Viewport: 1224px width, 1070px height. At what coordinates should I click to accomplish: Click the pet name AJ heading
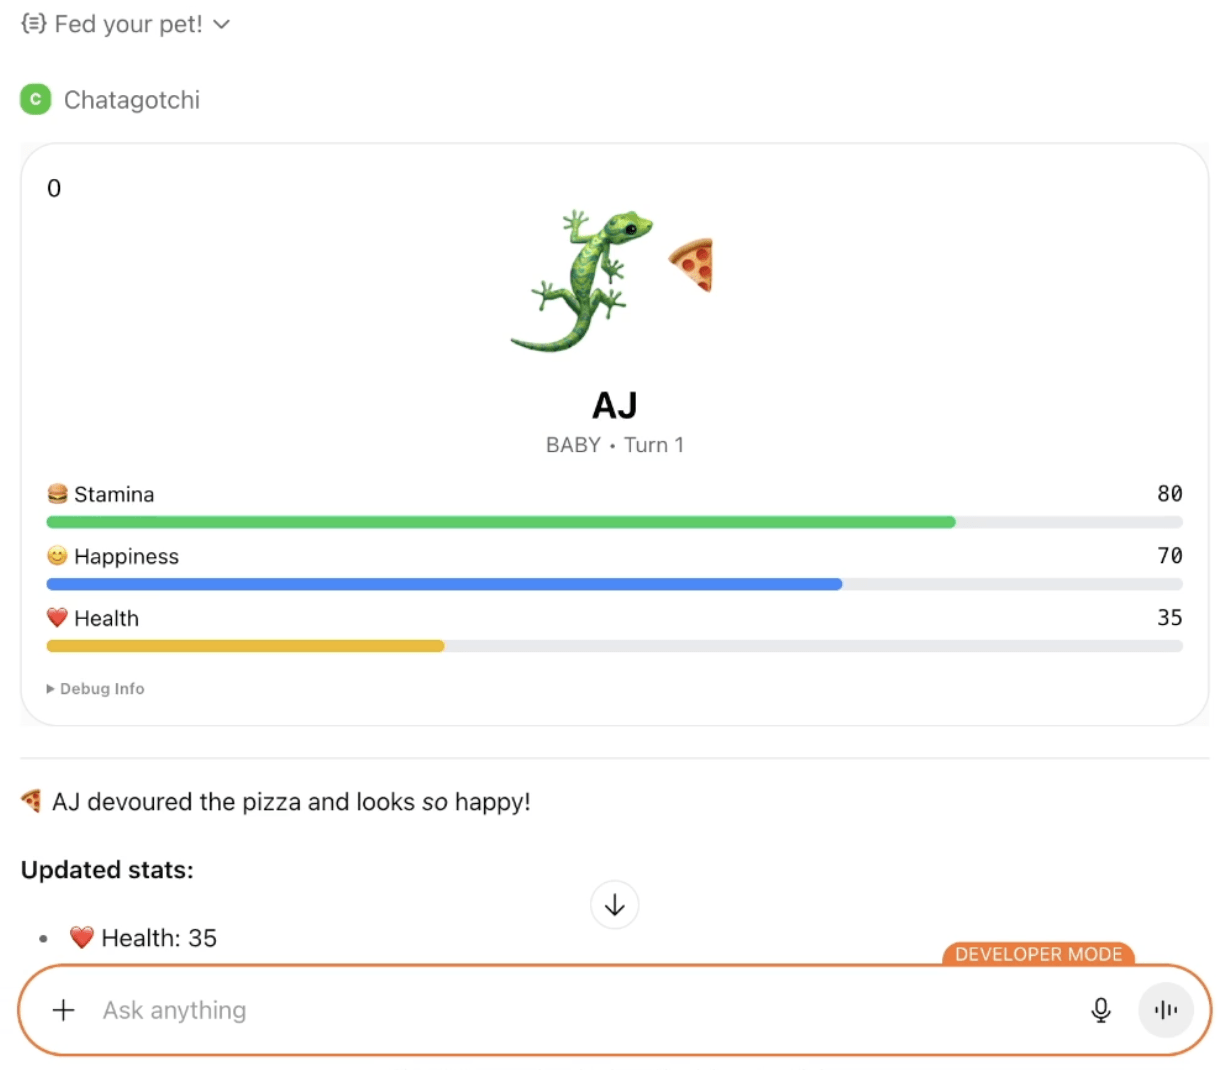click(x=614, y=405)
